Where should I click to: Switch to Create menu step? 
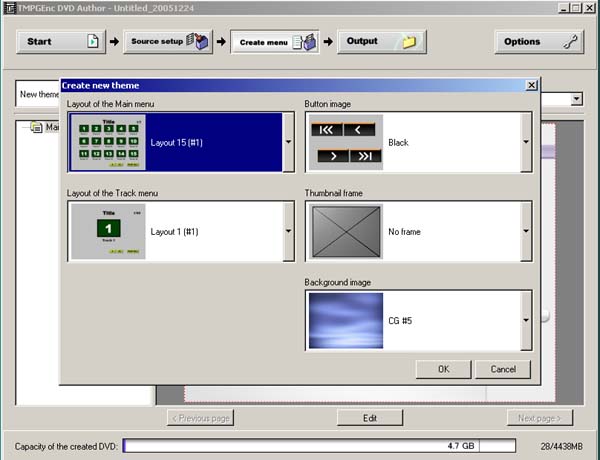(x=275, y=42)
